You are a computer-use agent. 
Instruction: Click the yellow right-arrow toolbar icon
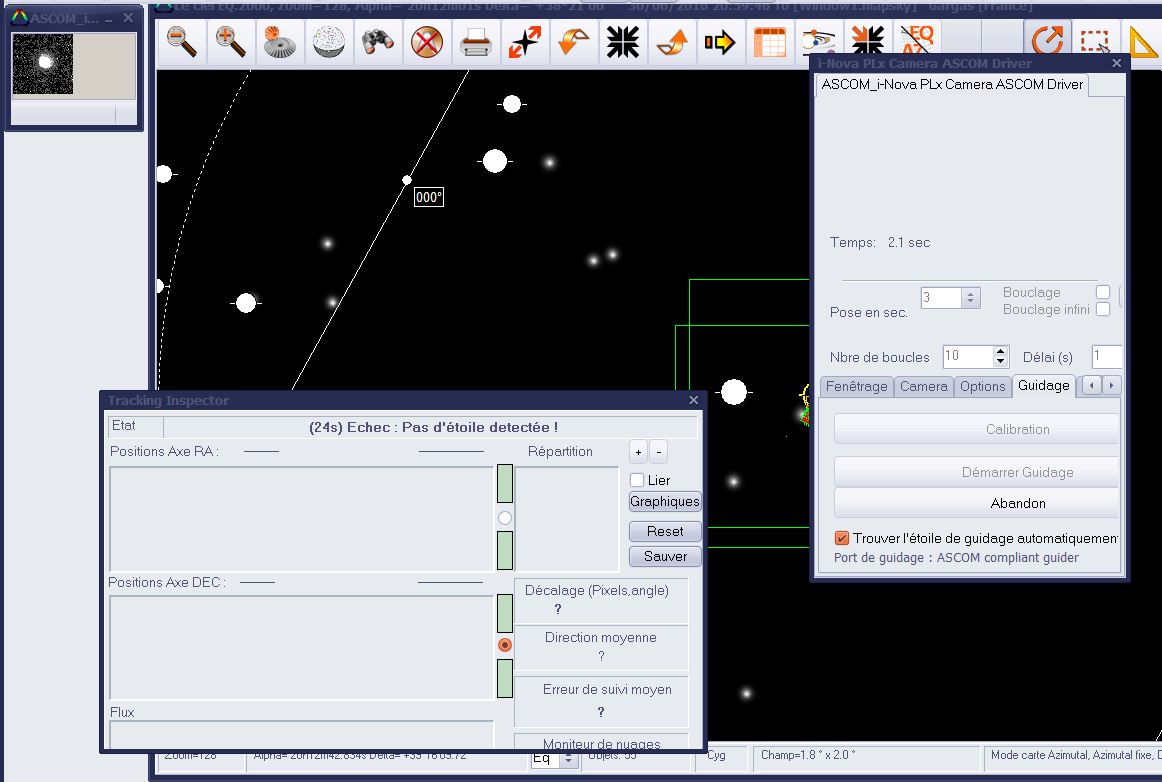(x=720, y=42)
